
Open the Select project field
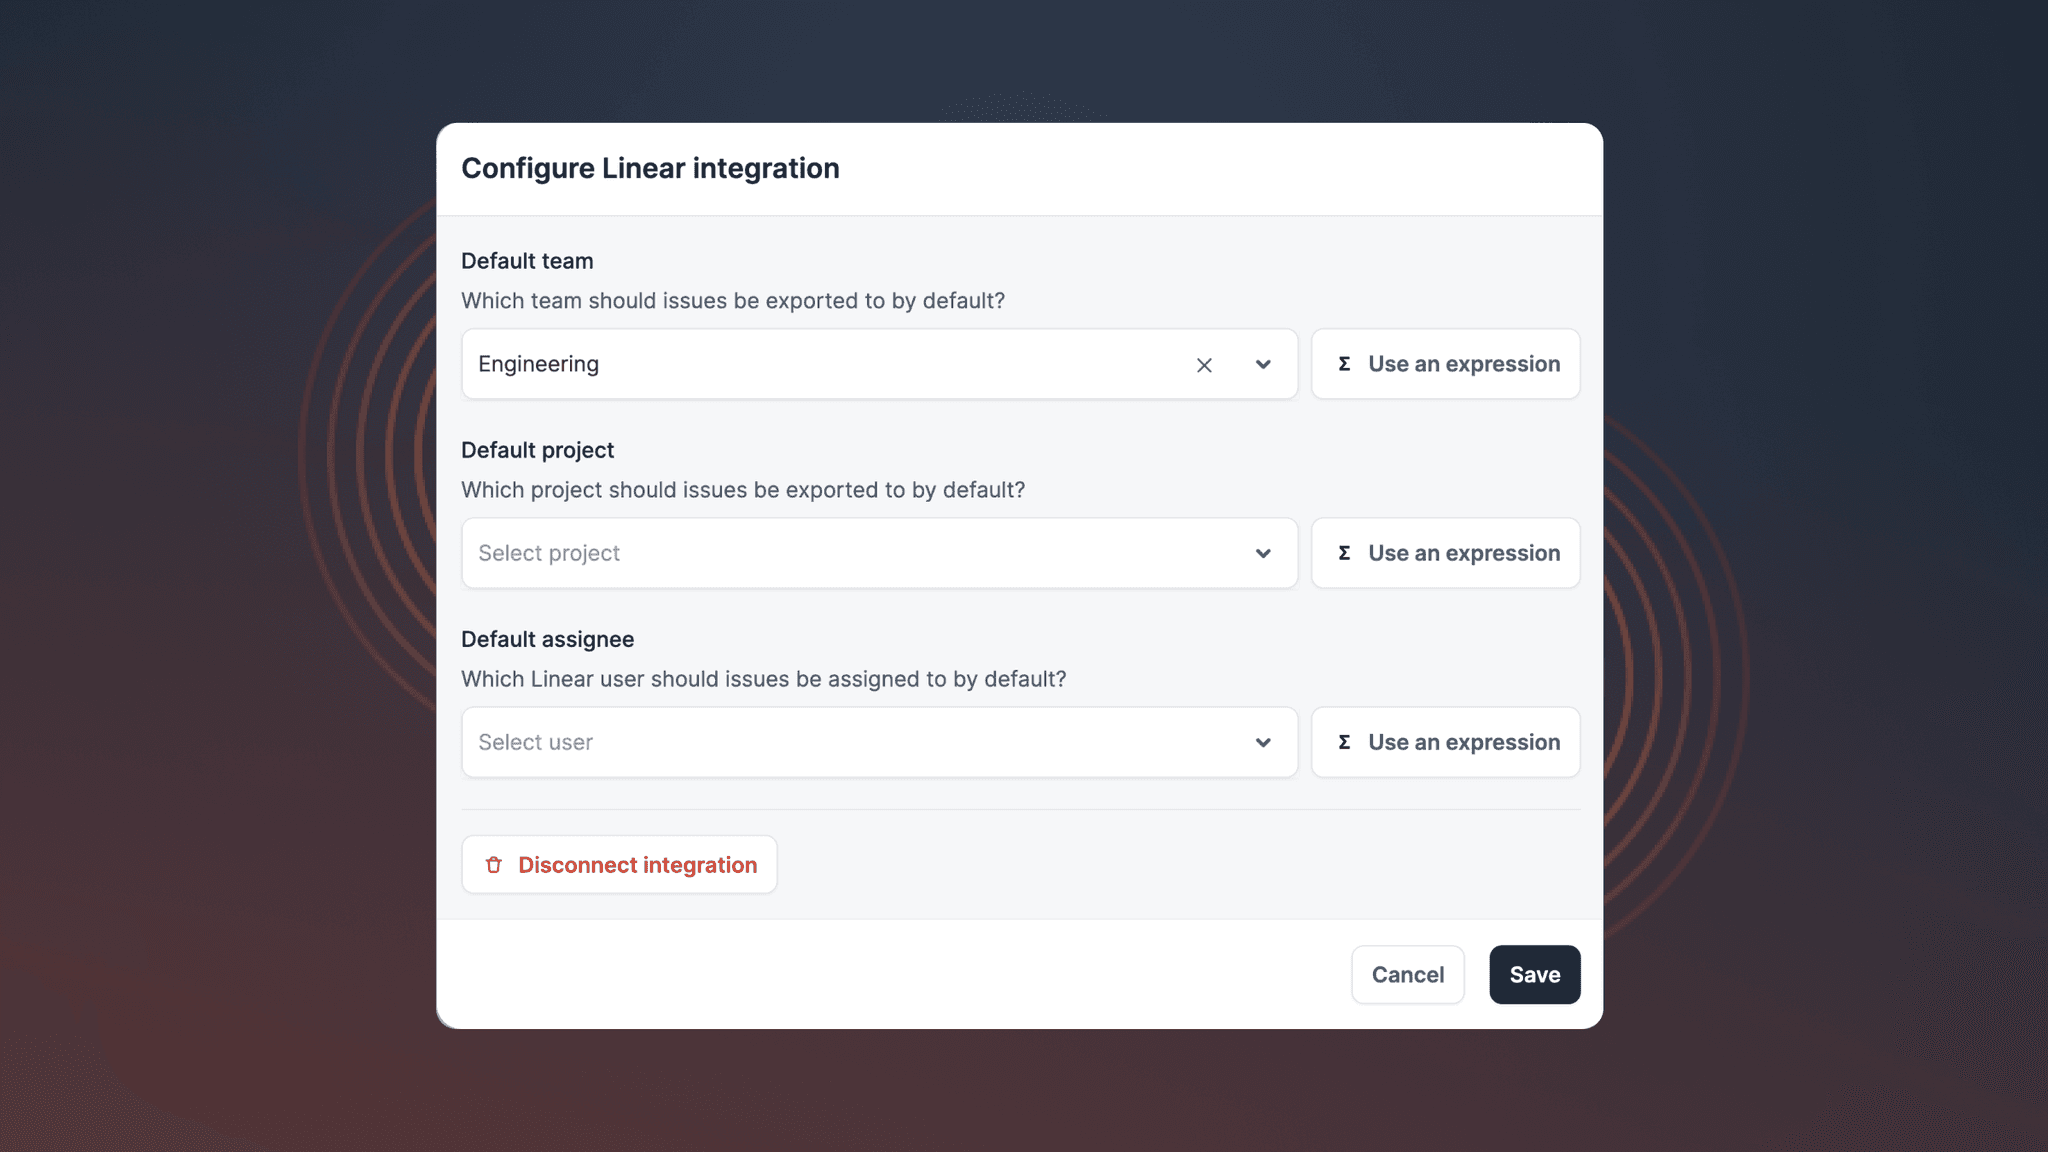coord(879,553)
